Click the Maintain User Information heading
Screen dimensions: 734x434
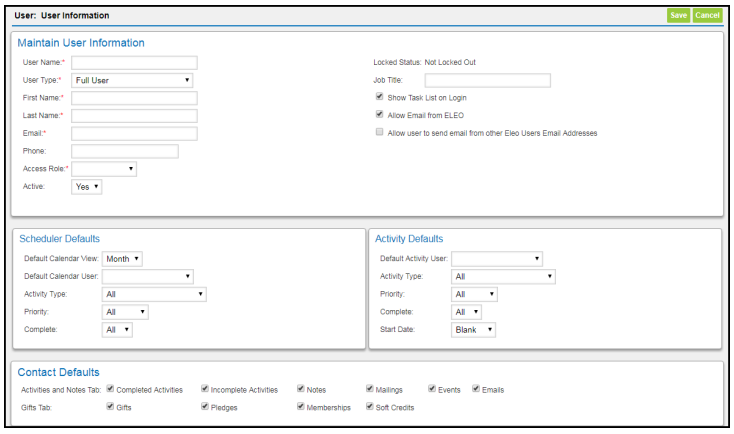(81, 43)
